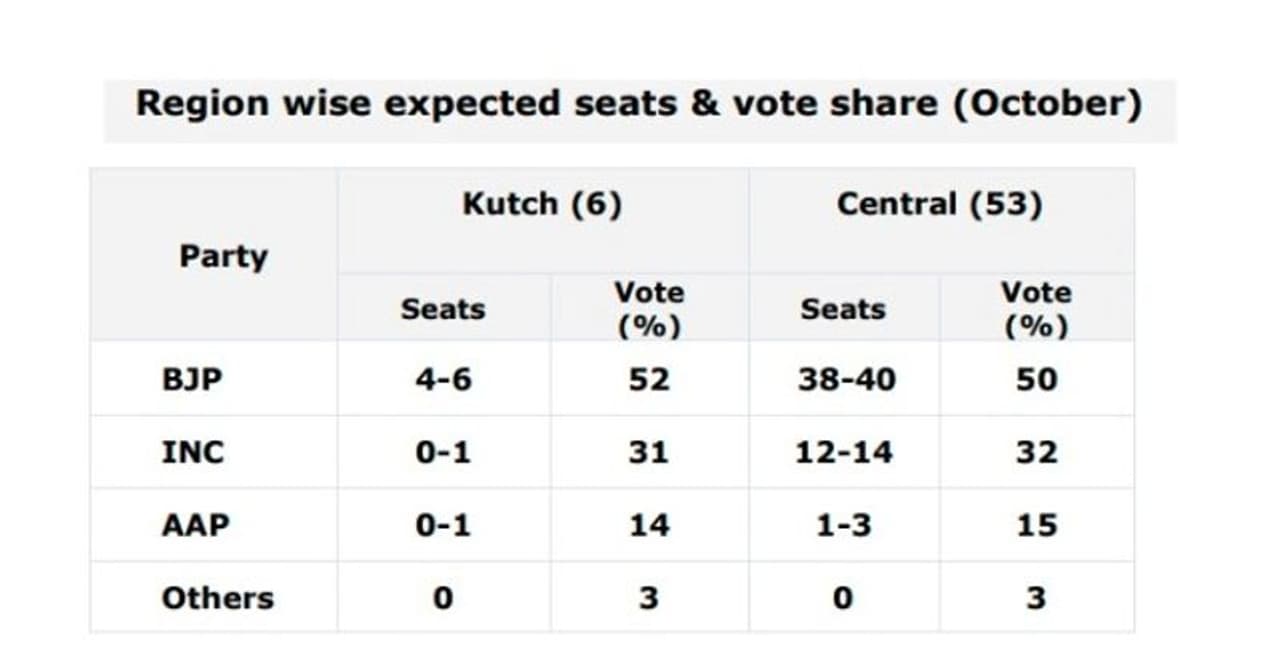
Task: Select the Seats subheader under Central
Action: tap(843, 309)
